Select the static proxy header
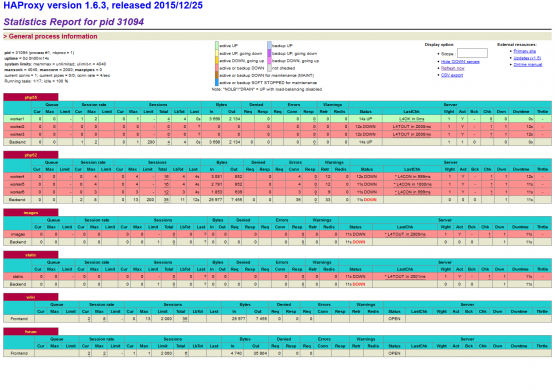 click(31, 255)
